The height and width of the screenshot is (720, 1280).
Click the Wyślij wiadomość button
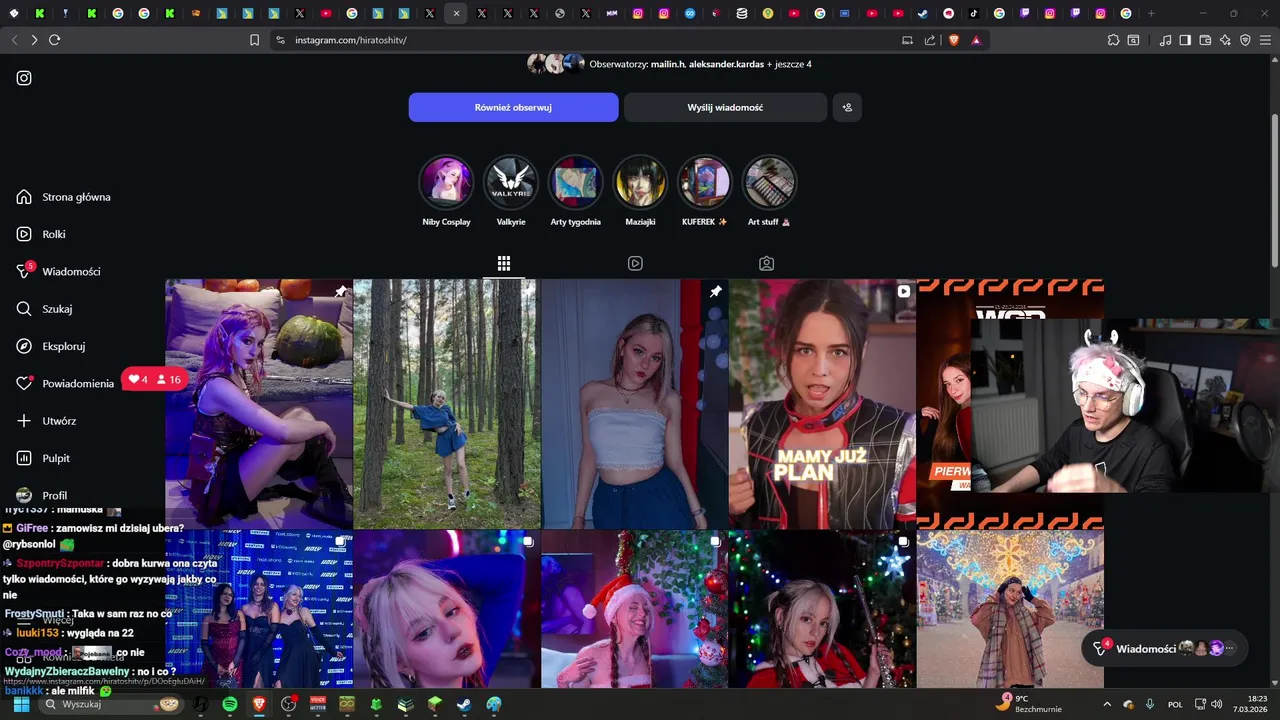(x=725, y=107)
